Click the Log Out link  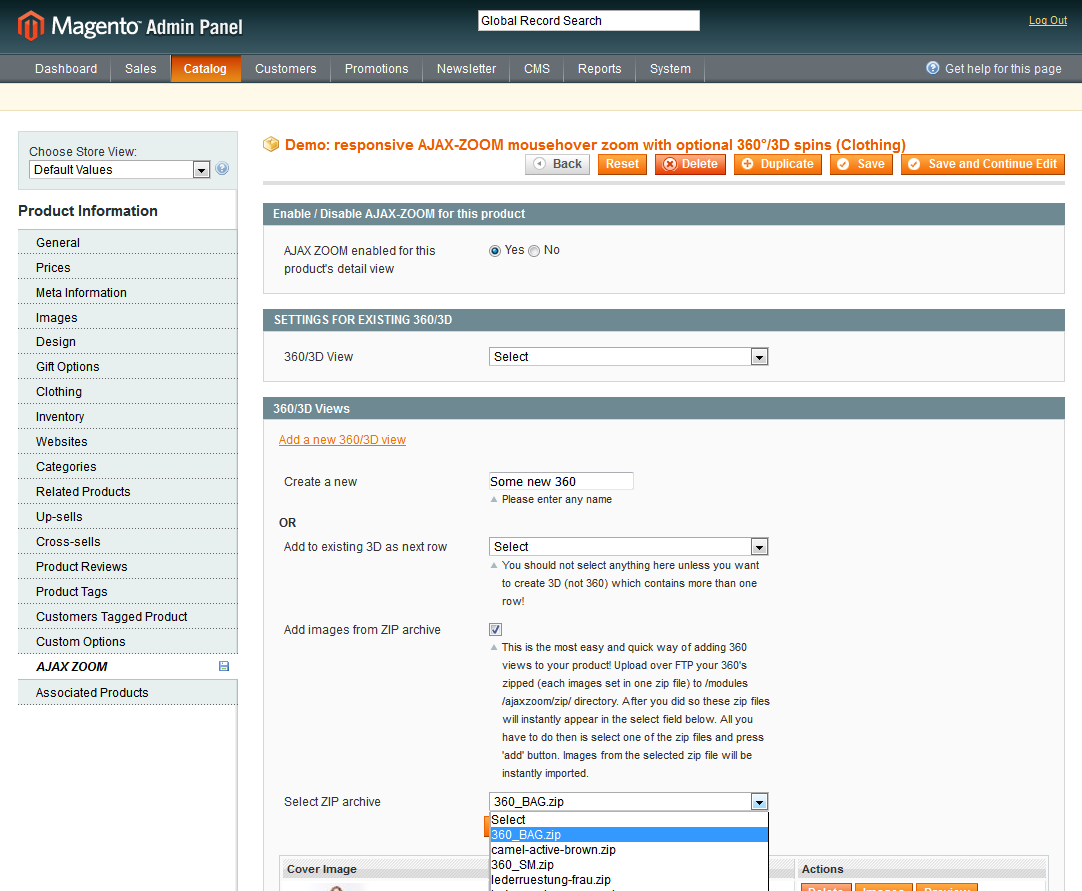1047,20
